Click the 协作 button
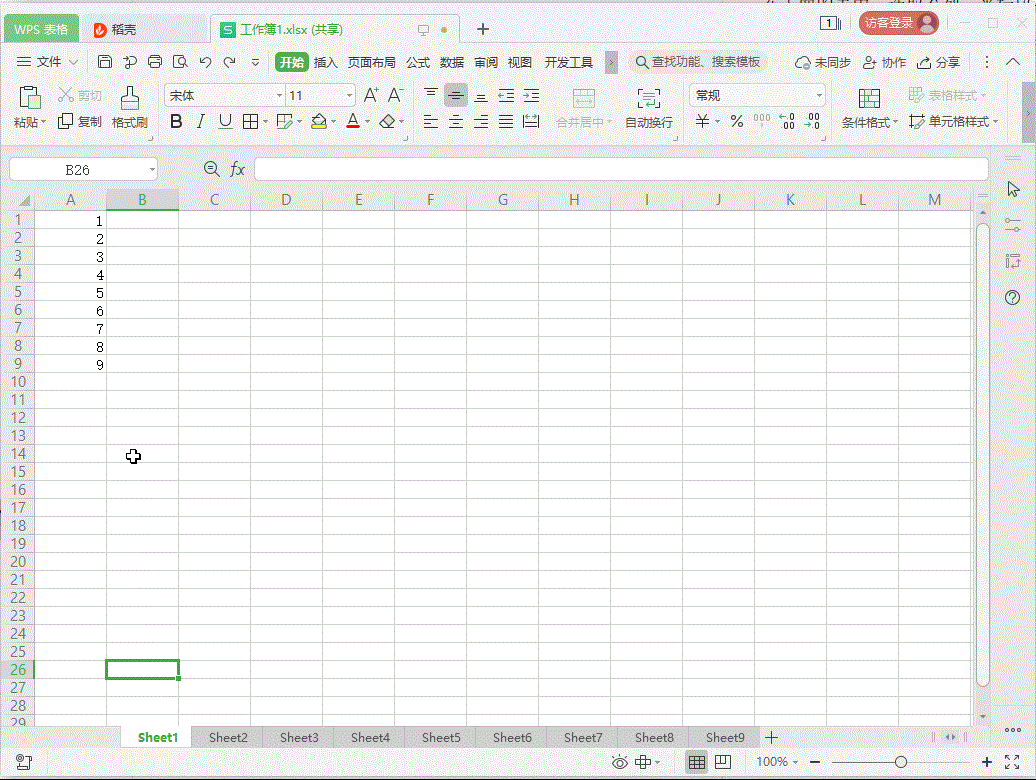This screenshot has width=1036, height=780. [x=885, y=62]
